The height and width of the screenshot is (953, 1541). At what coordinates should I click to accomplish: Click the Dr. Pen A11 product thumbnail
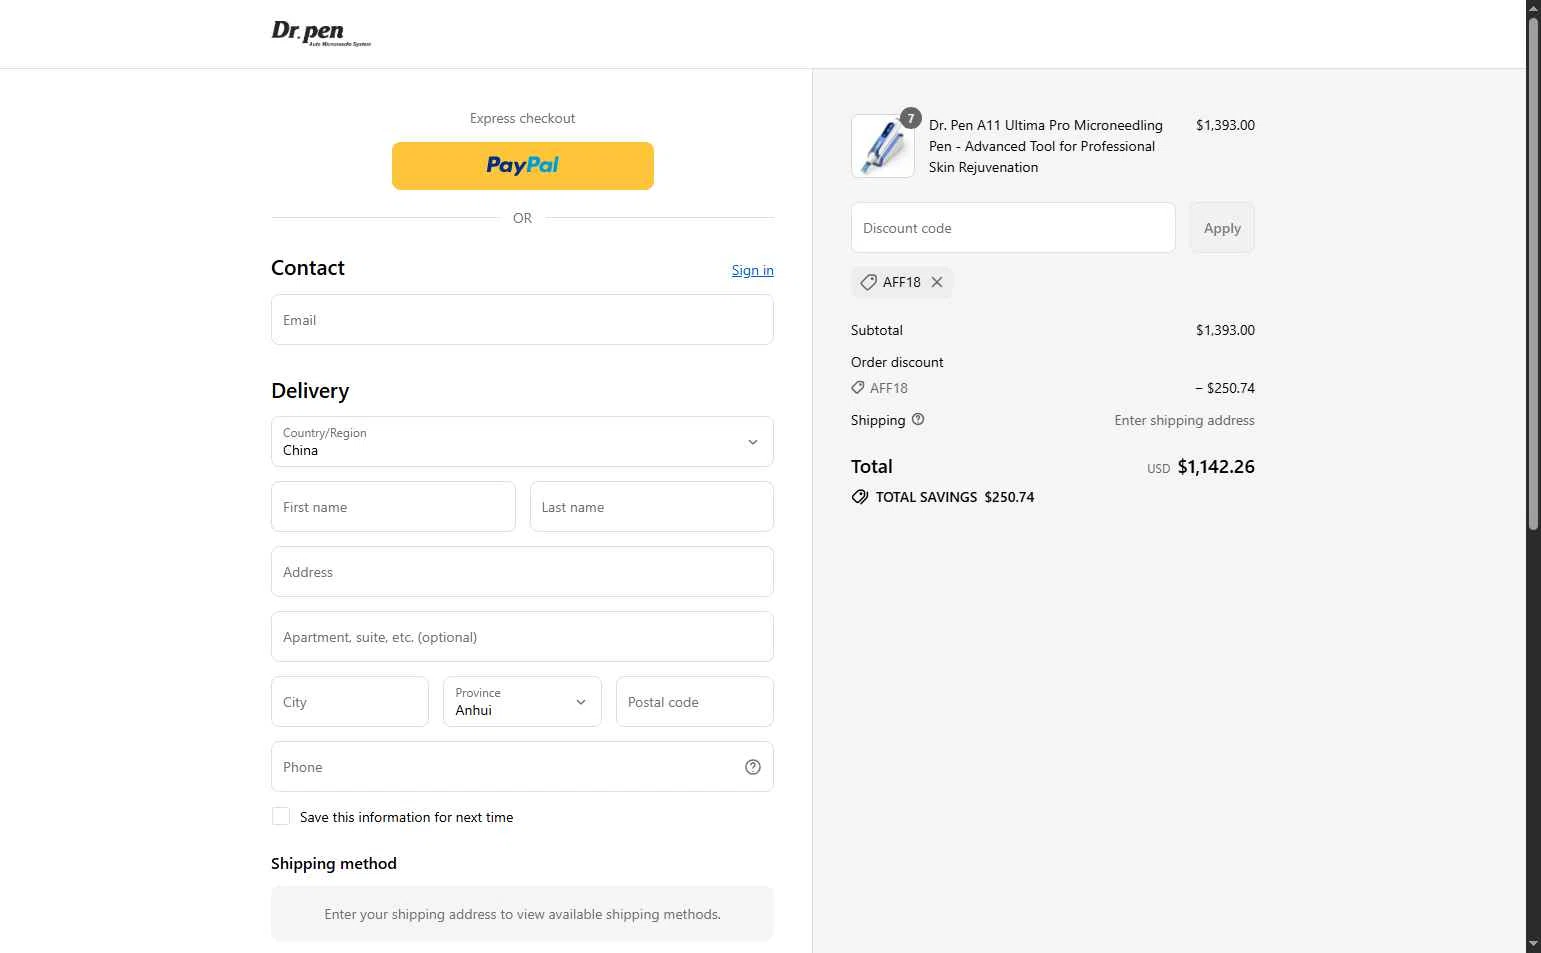(x=882, y=146)
